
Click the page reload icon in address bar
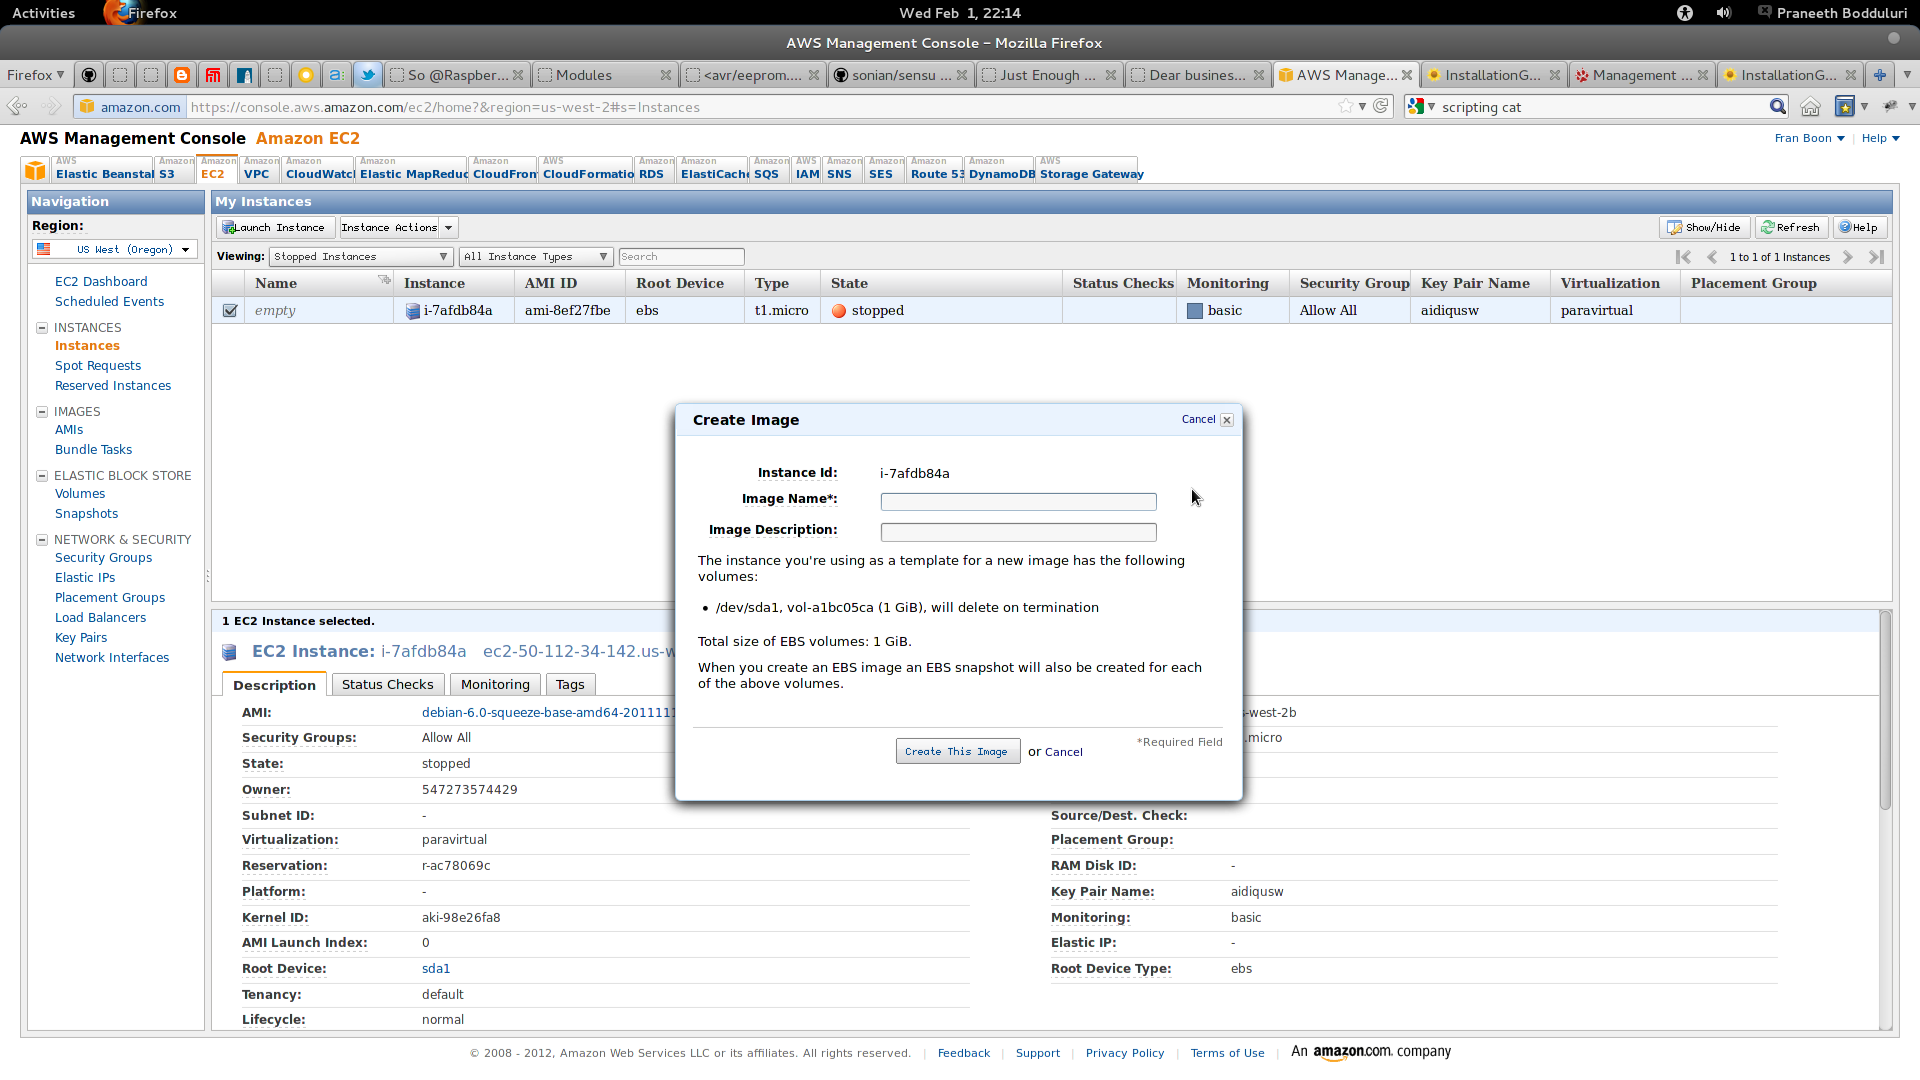click(x=1381, y=106)
